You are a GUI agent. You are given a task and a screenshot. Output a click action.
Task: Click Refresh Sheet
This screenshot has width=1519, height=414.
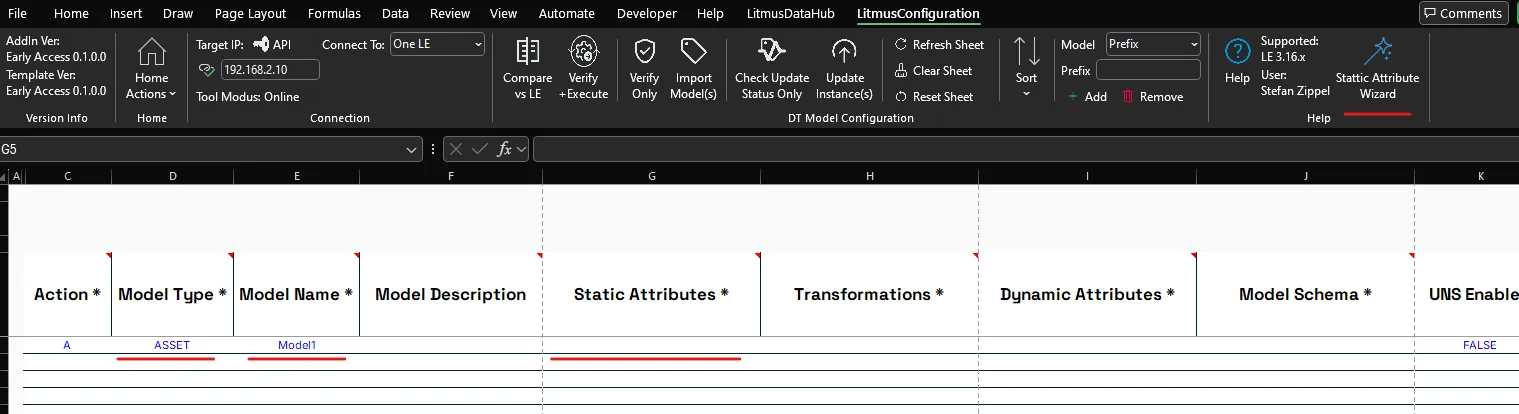click(938, 45)
